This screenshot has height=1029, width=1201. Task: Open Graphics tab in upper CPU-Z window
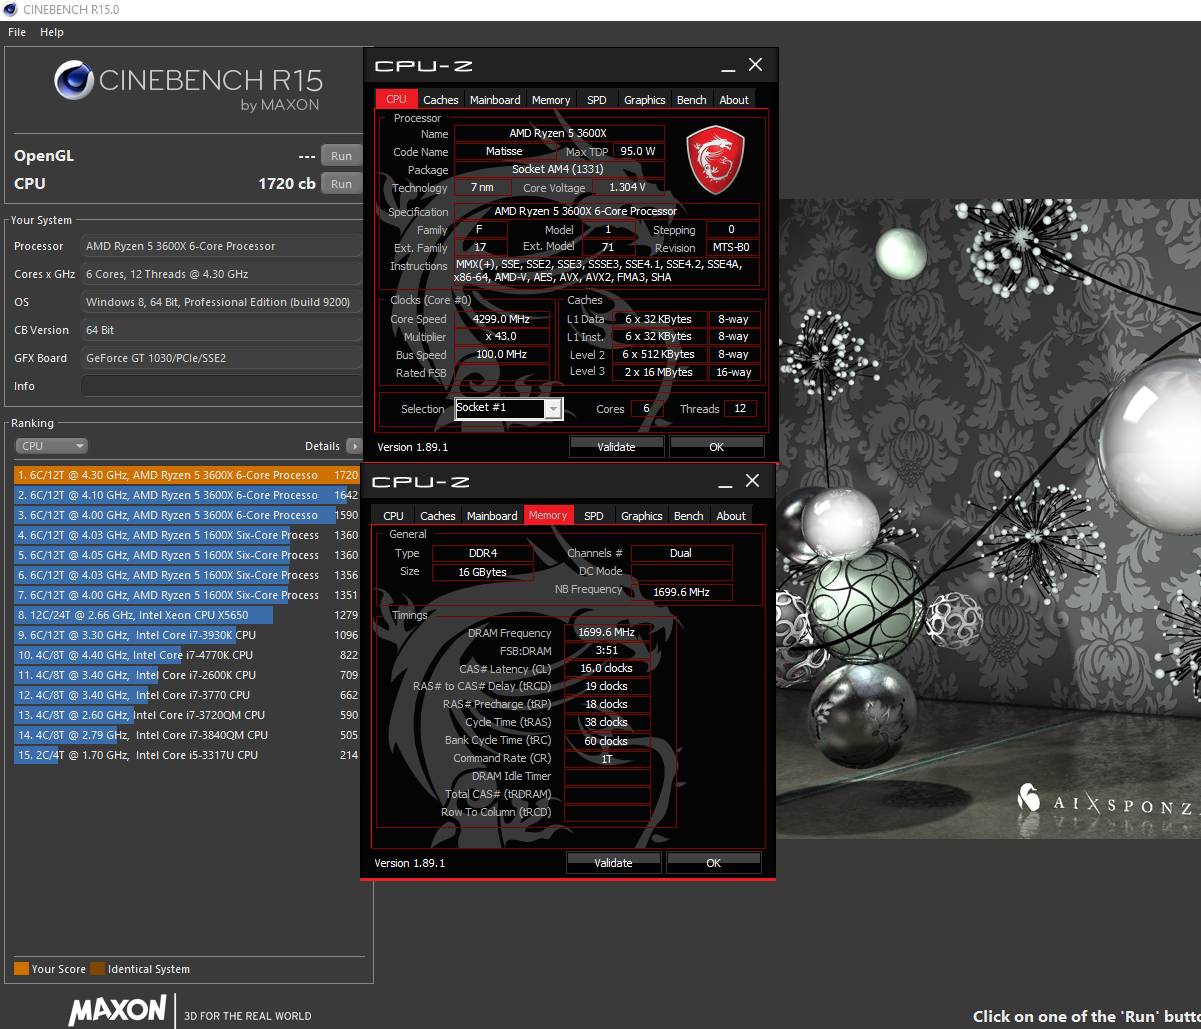tap(645, 100)
